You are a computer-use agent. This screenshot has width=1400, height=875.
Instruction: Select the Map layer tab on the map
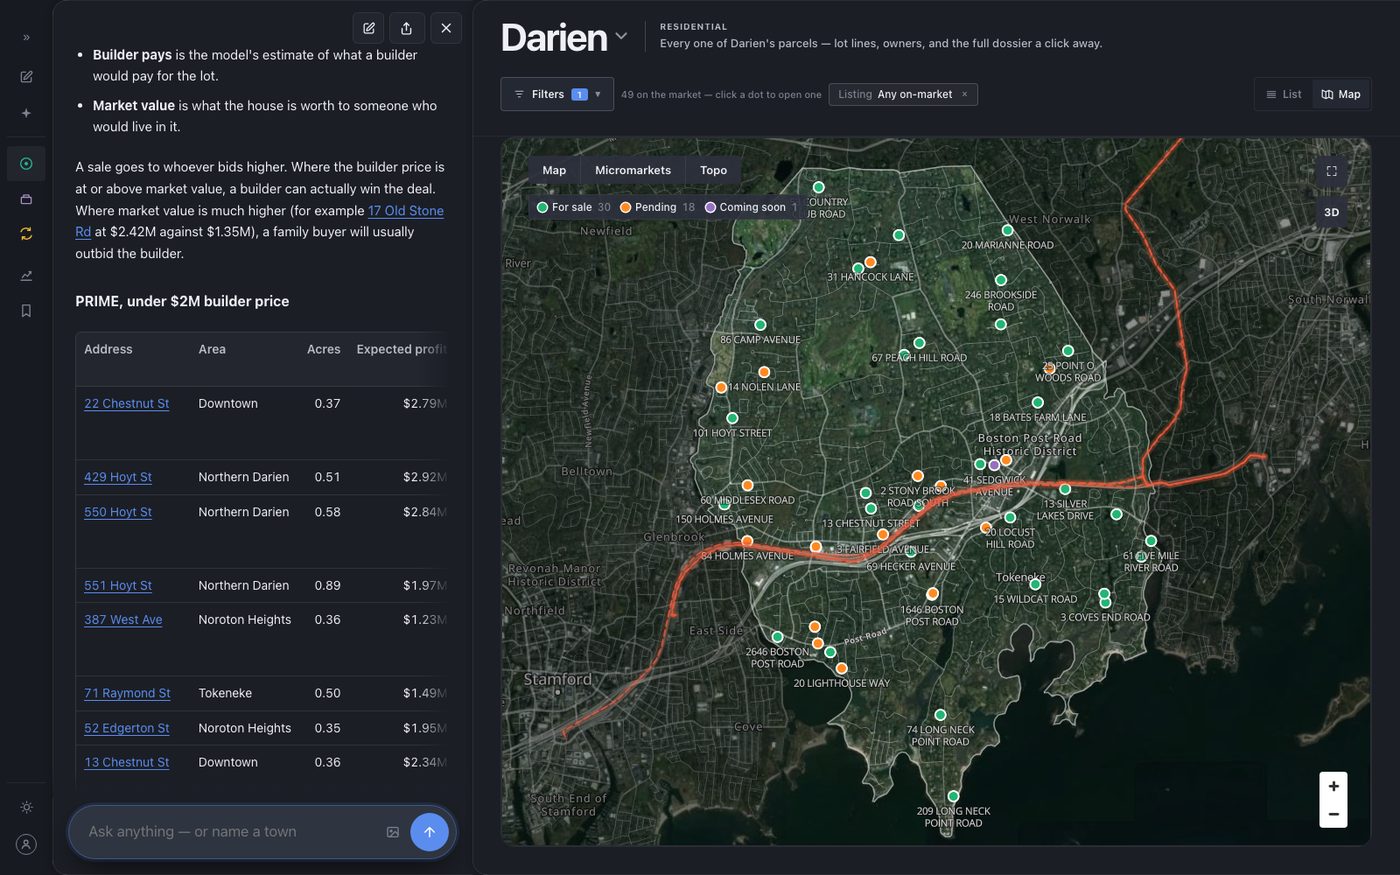(x=554, y=170)
